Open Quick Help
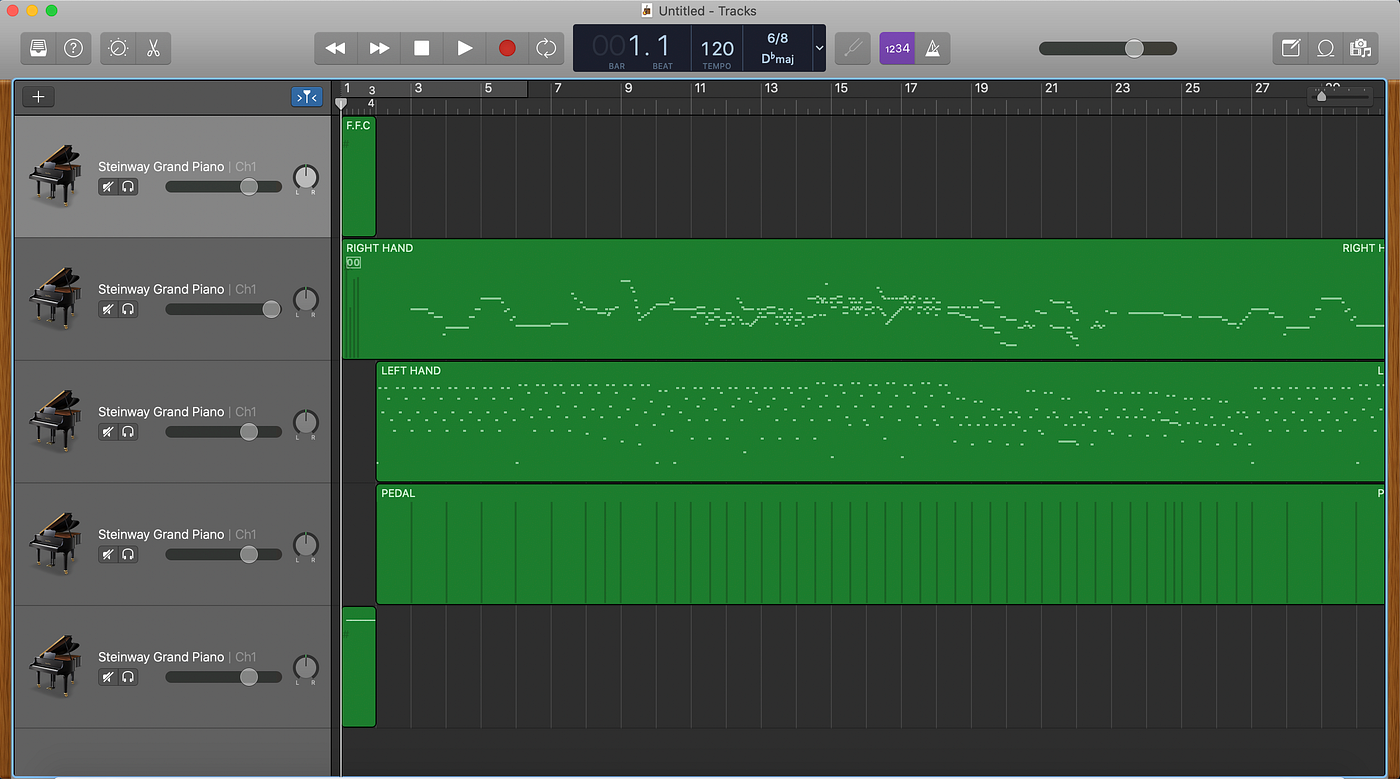This screenshot has width=1400, height=779. [73, 48]
